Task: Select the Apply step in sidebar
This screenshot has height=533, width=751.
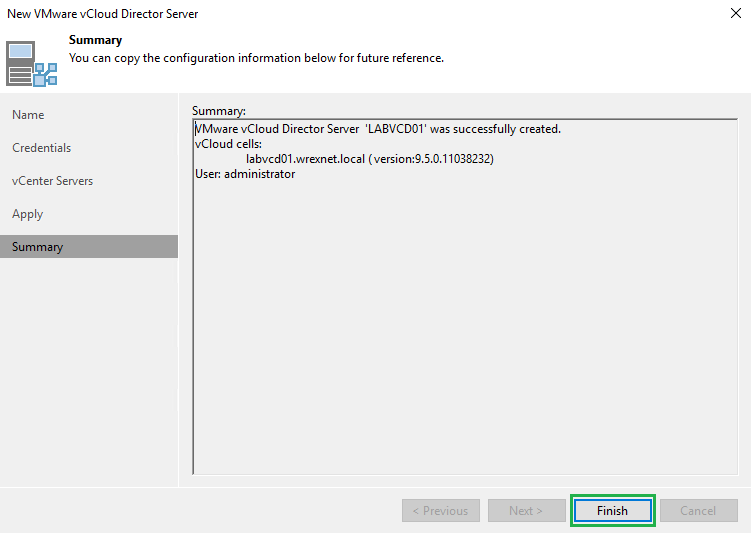Action: click(28, 214)
